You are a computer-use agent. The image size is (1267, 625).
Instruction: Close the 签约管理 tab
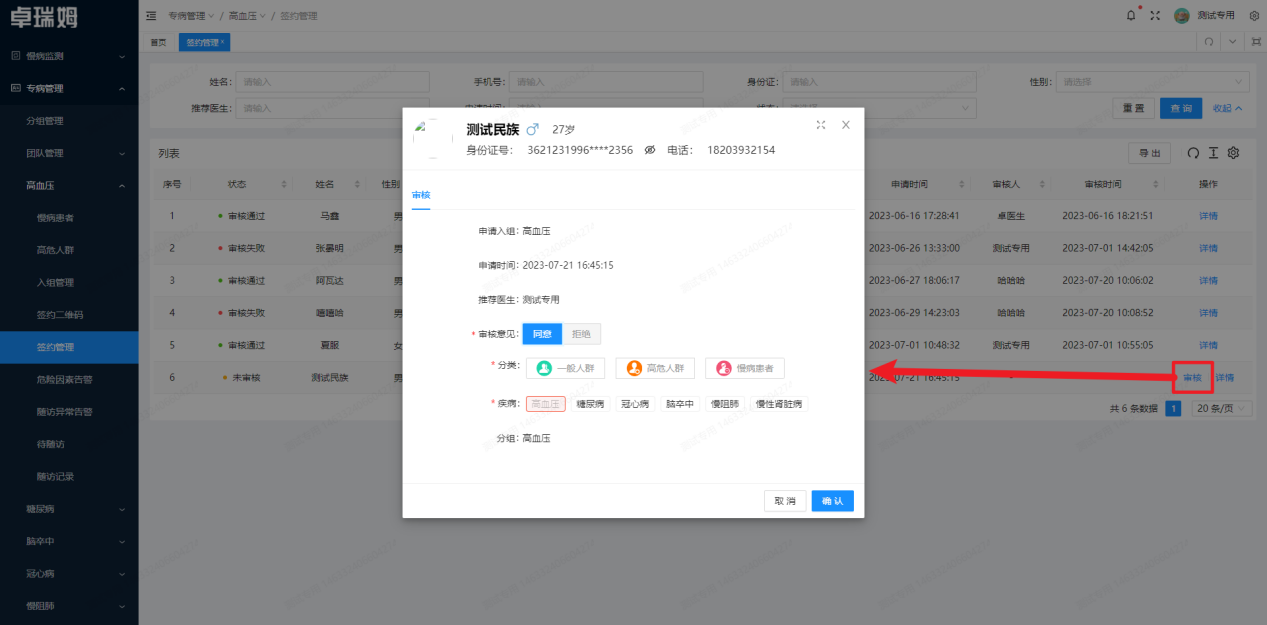tap(222, 42)
